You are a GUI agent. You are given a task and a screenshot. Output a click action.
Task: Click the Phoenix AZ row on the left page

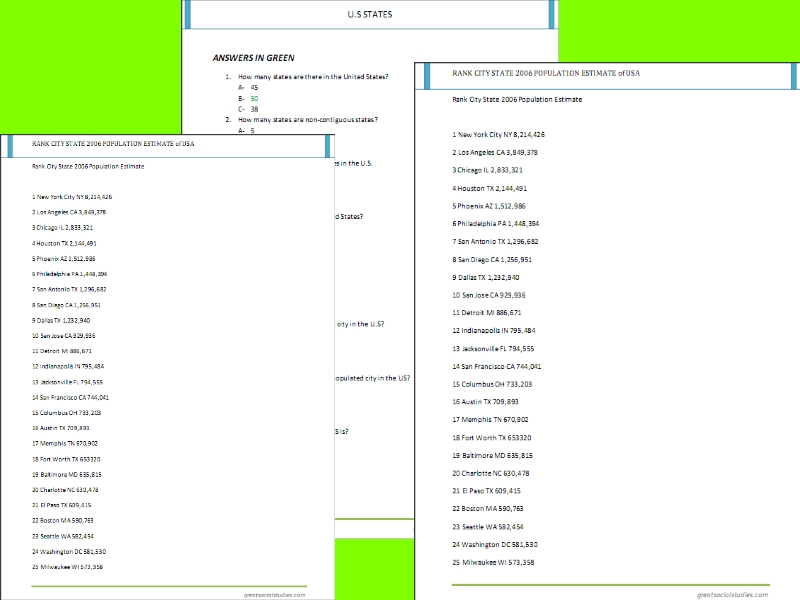click(64, 259)
